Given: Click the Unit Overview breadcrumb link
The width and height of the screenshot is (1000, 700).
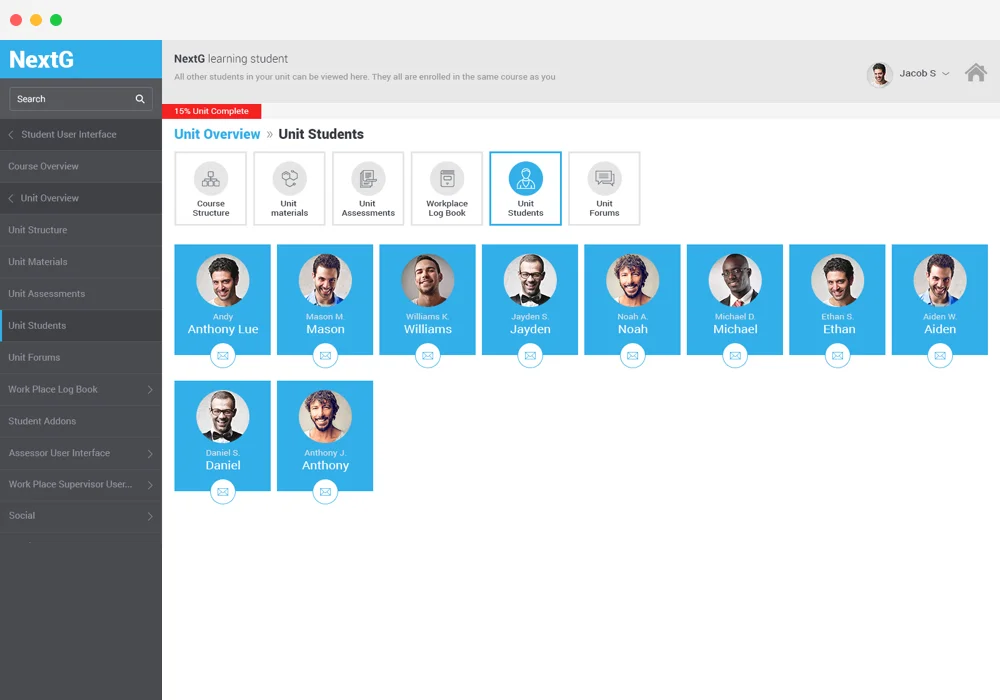Looking at the screenshot, I should click(217, 134).
